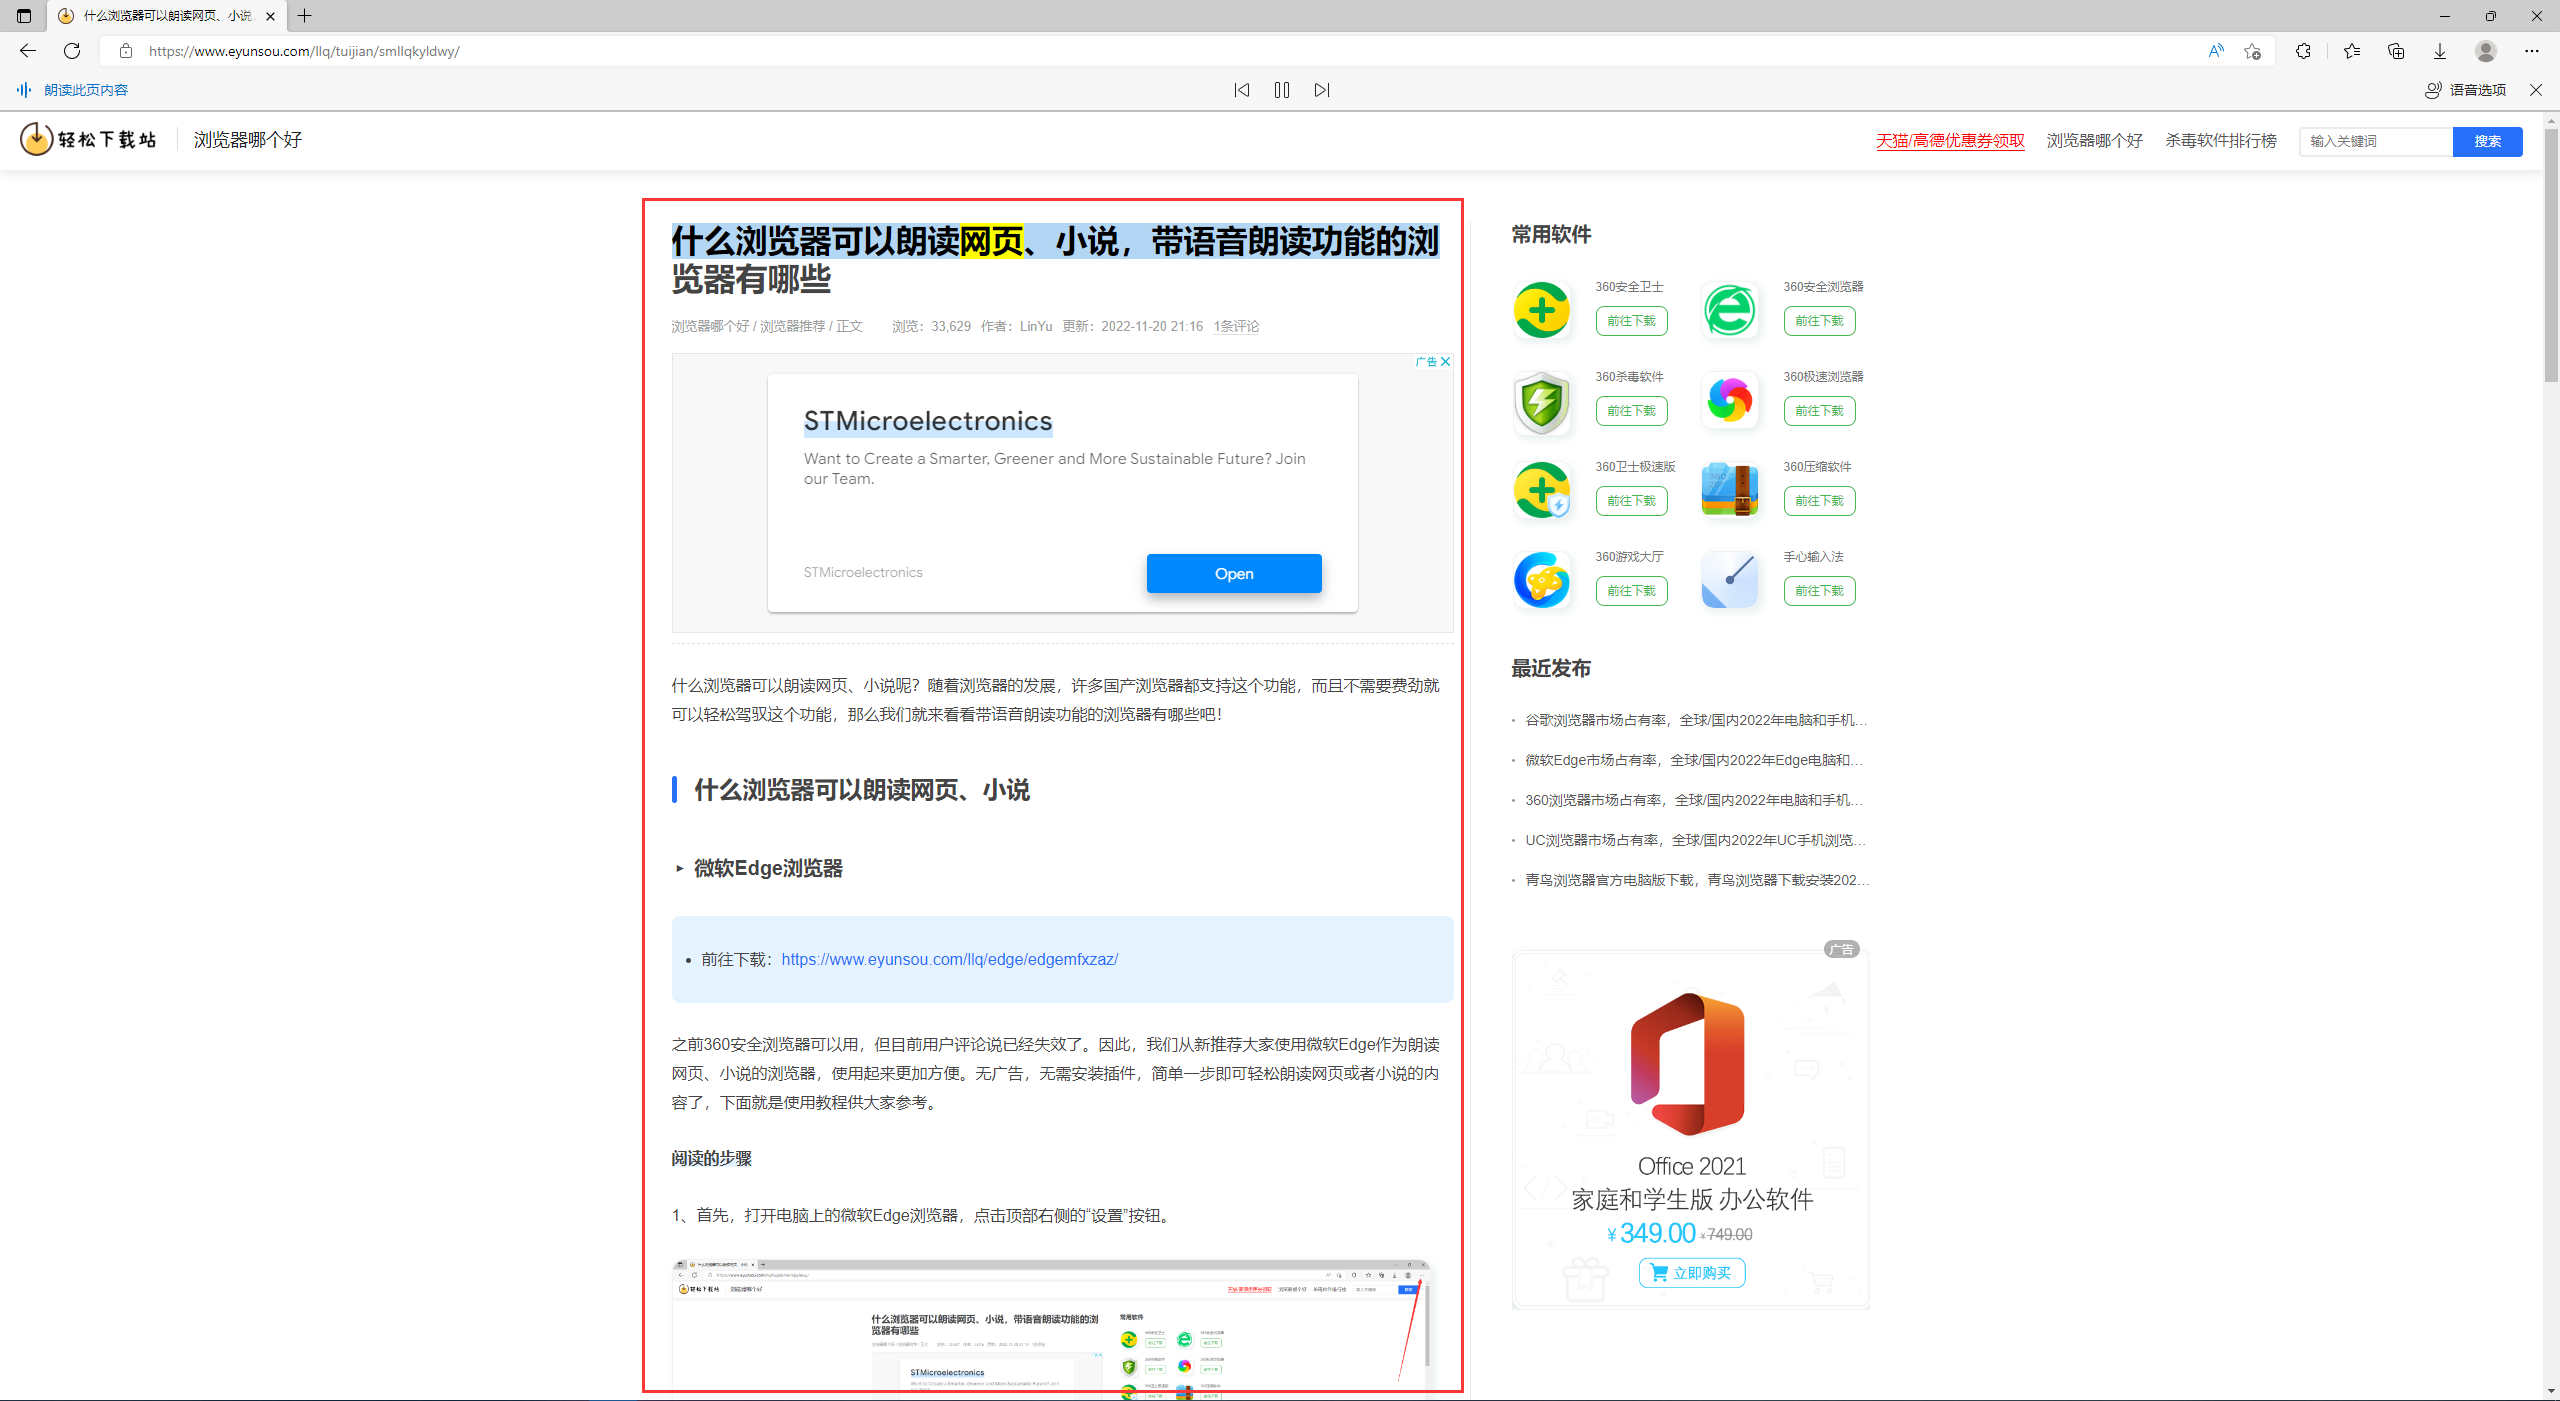Screen dimensions: 2560x1401
Task: Click STMicroelectronics ad headline
Action: click(928, 421)
